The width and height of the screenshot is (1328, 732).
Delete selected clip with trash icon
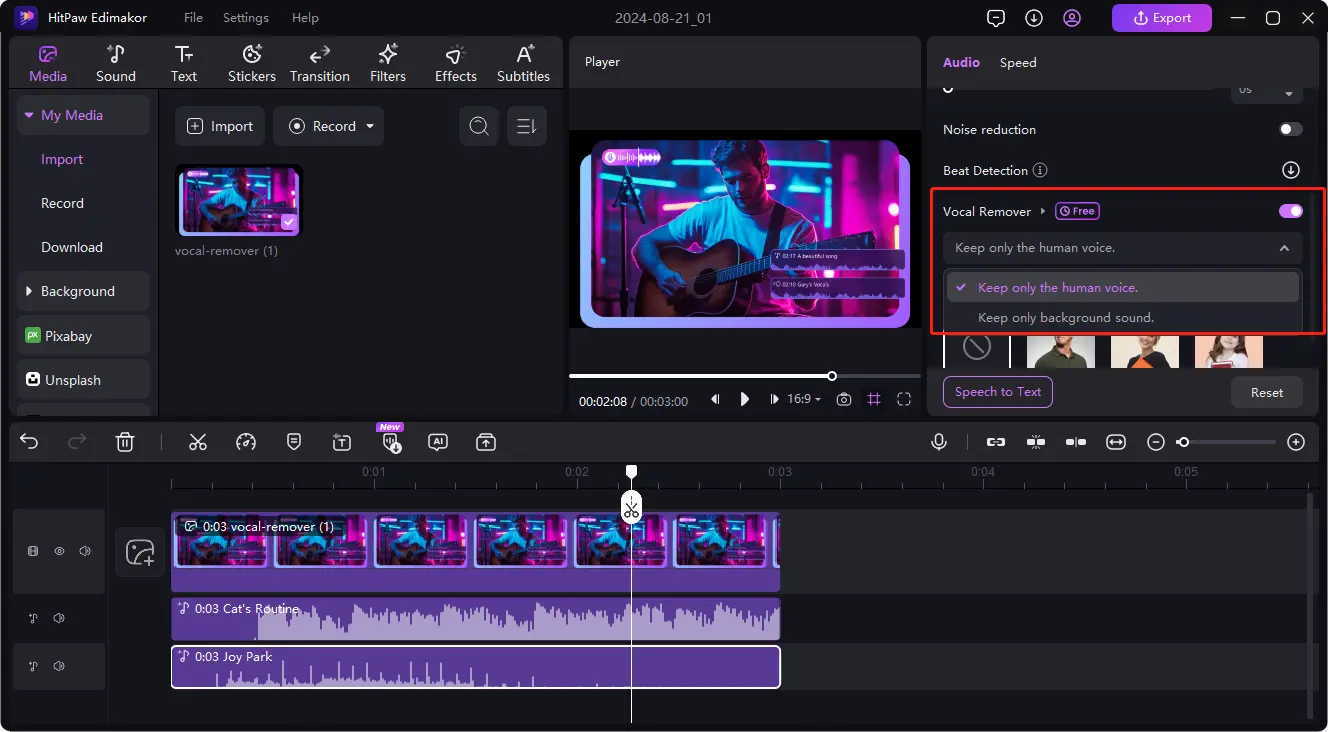[x=125, y=442]
